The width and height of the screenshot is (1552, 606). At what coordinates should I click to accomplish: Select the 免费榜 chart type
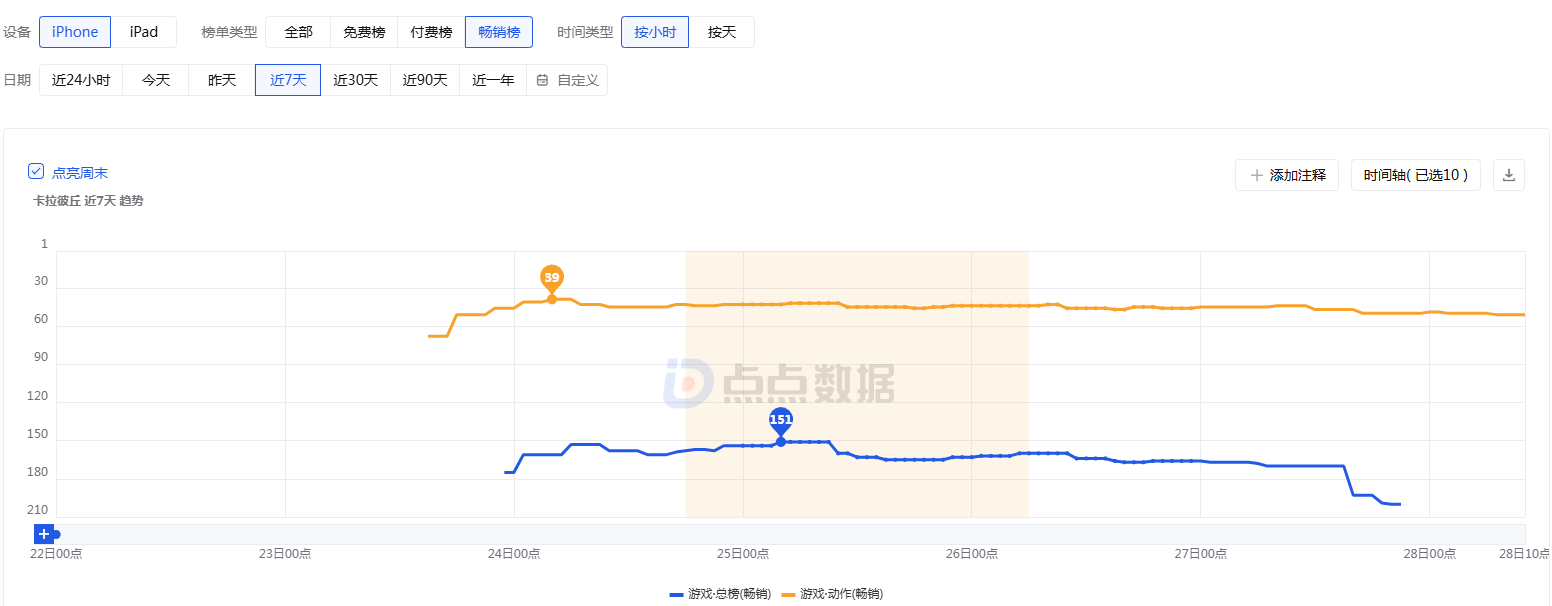pyautogui.click(x=364, y=32)
